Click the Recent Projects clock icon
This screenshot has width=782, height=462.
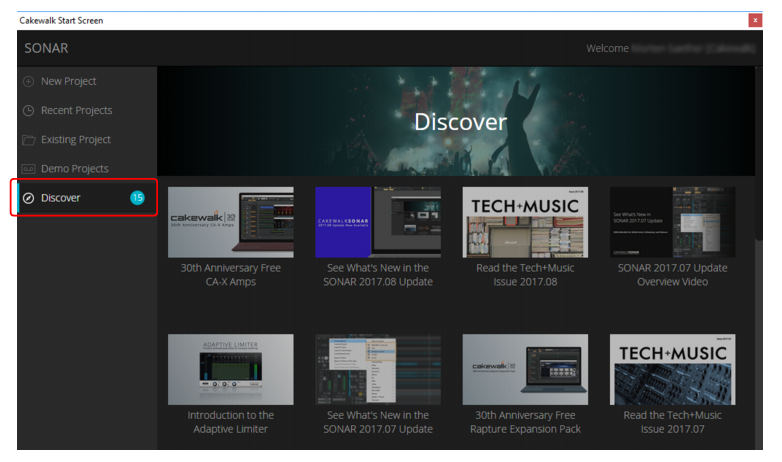[x=28, y=110]
